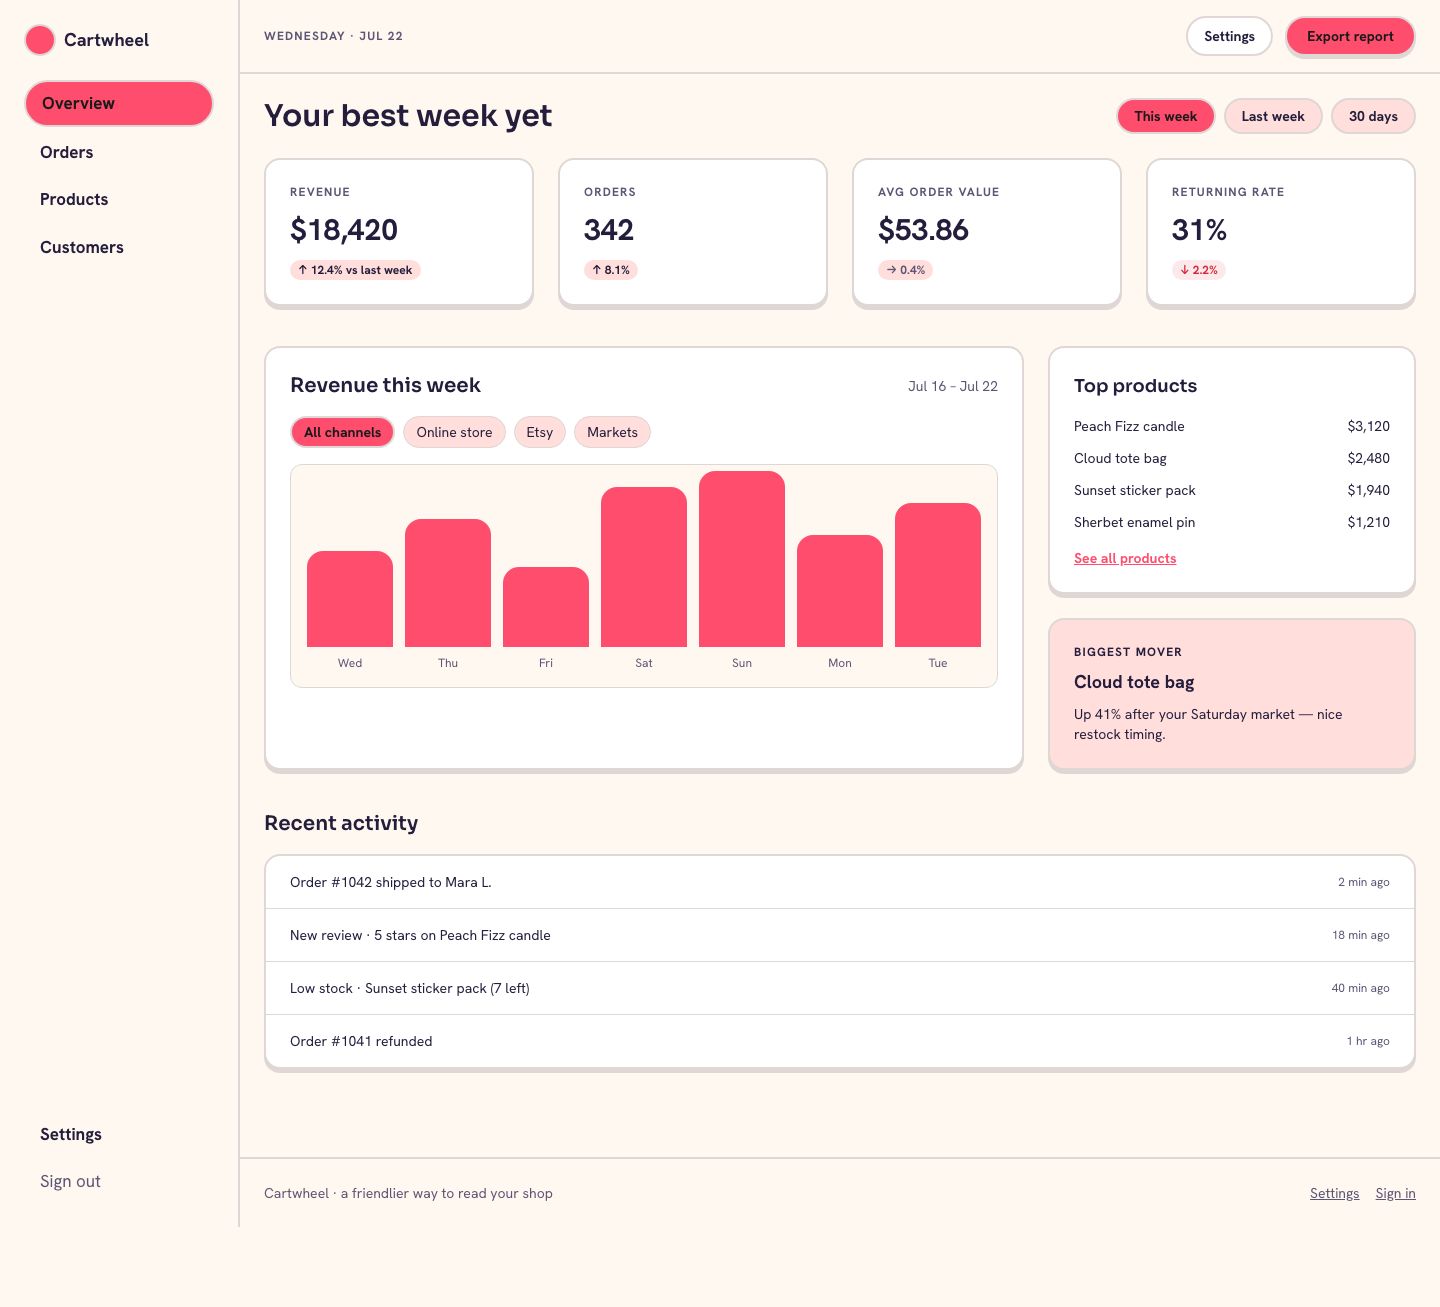Image resolution: width=1440 pixels, height=1307 pixels.
Task: Click Cloud tote bag in Top products list
Action: coord(1120,458)
